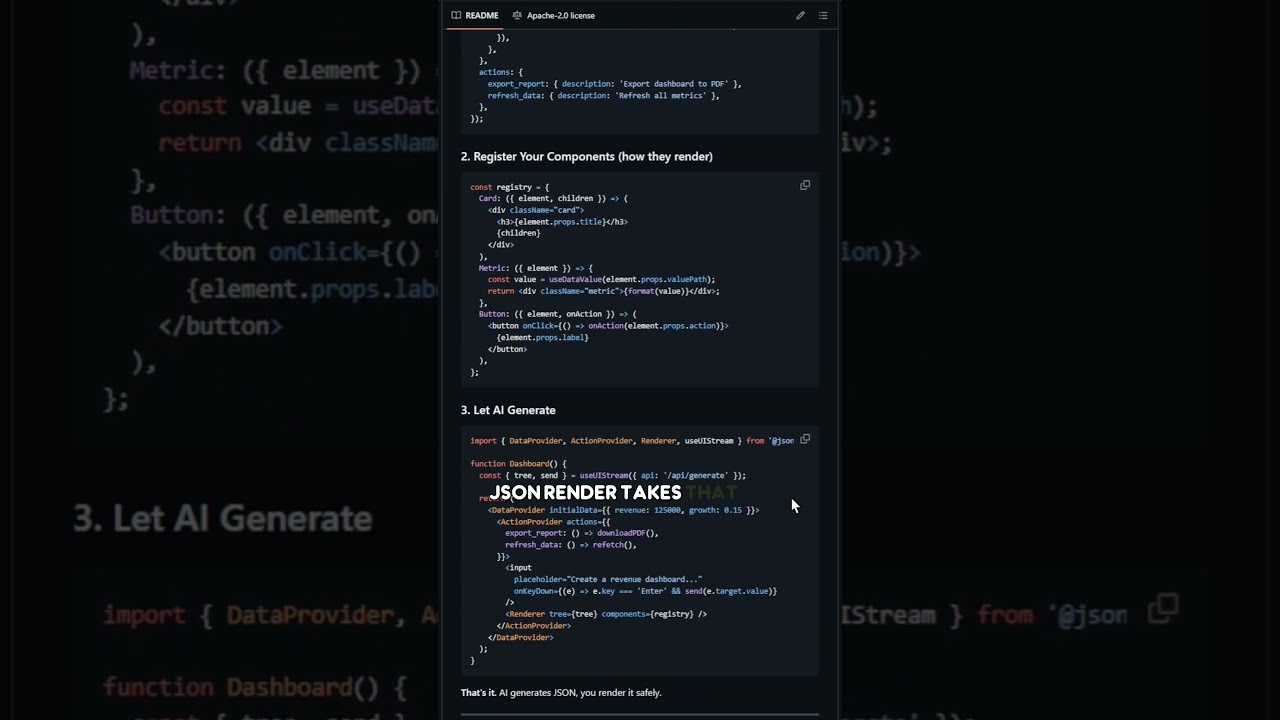Open the README tab
Image resolution: width=1280 pixels, height=720 pixels.
[475, 15]
